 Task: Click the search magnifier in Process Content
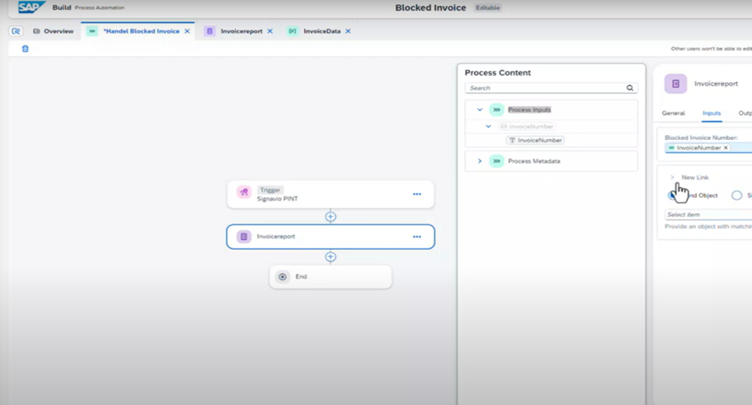tap(630, 88)
